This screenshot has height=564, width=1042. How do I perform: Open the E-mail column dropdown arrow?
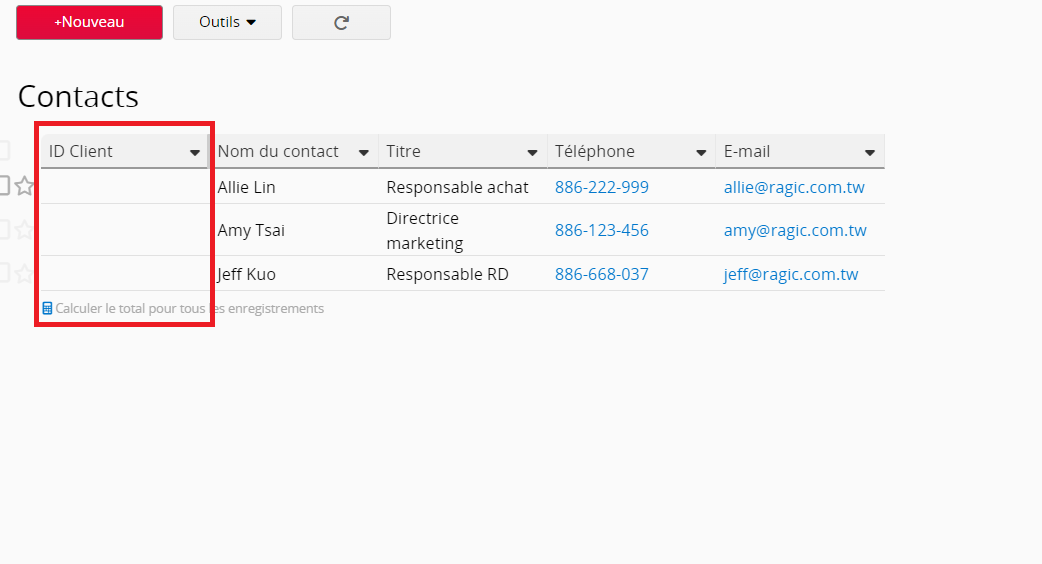(x=870, y=153)
